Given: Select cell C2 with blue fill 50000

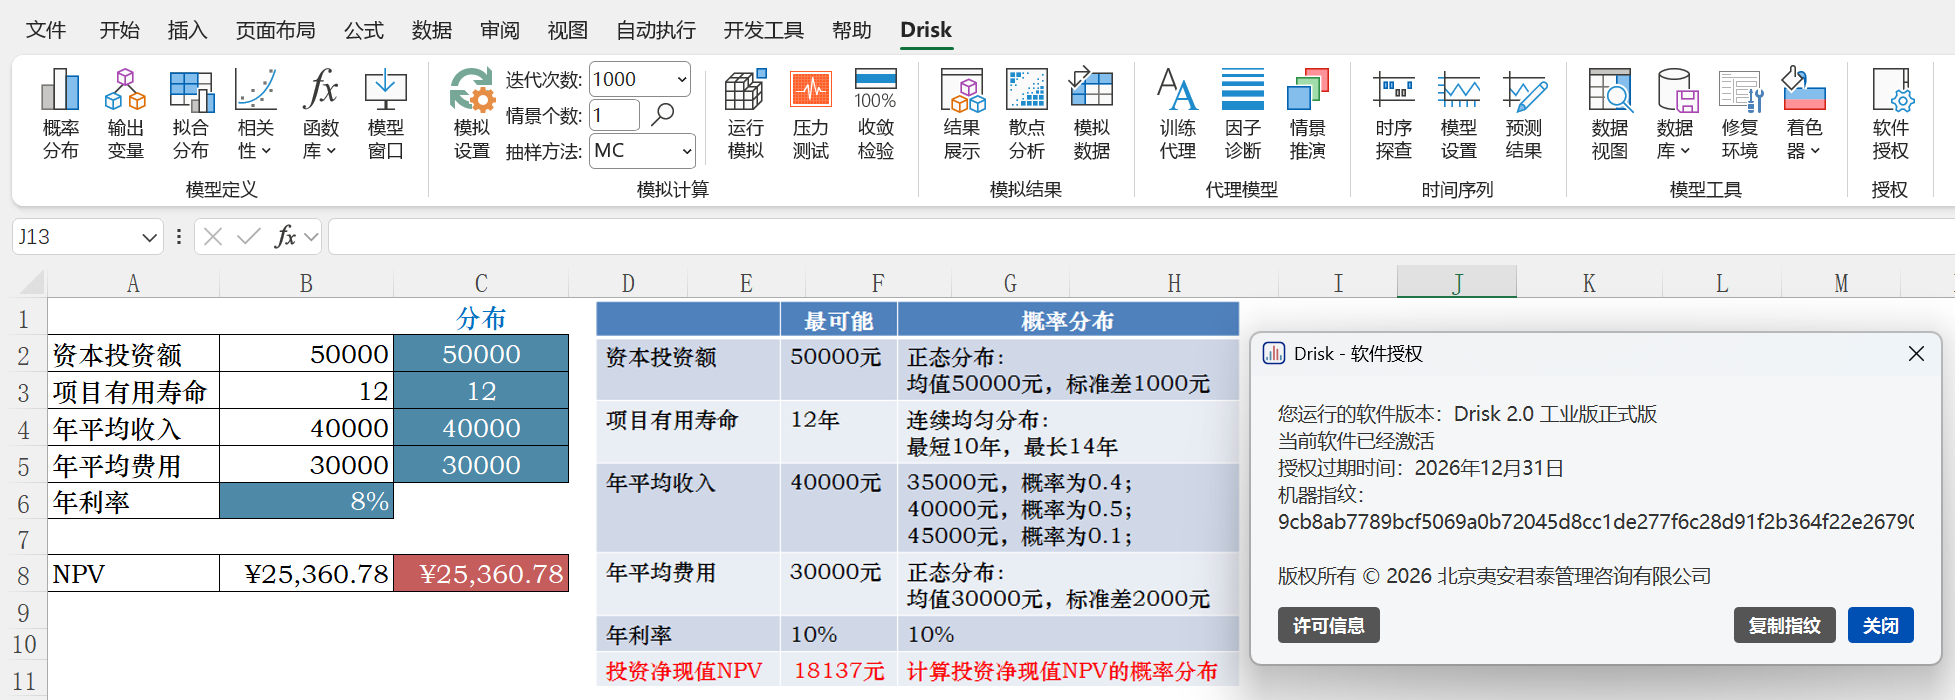Looking at the screenshot, I should pyautogui.click(x=481, y=354).
